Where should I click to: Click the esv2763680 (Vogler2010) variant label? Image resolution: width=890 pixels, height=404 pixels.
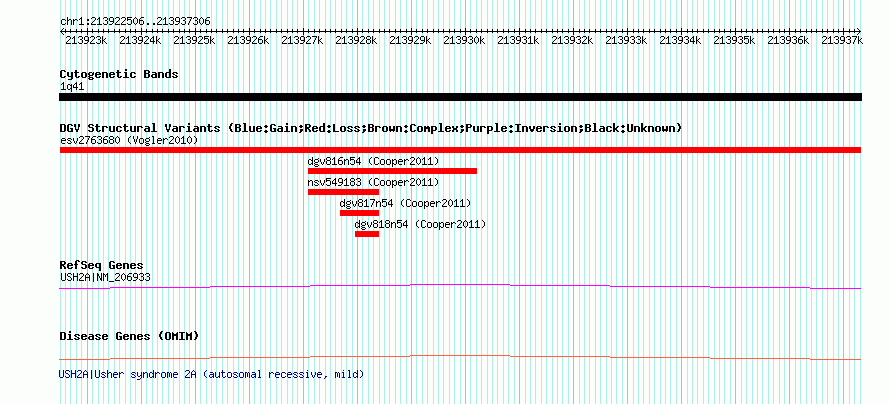pos(129,140)
